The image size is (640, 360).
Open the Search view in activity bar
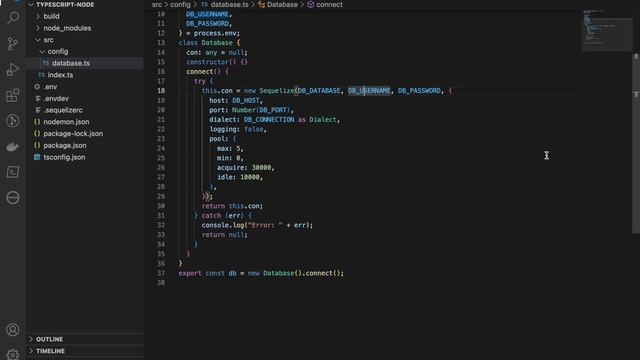13,18
